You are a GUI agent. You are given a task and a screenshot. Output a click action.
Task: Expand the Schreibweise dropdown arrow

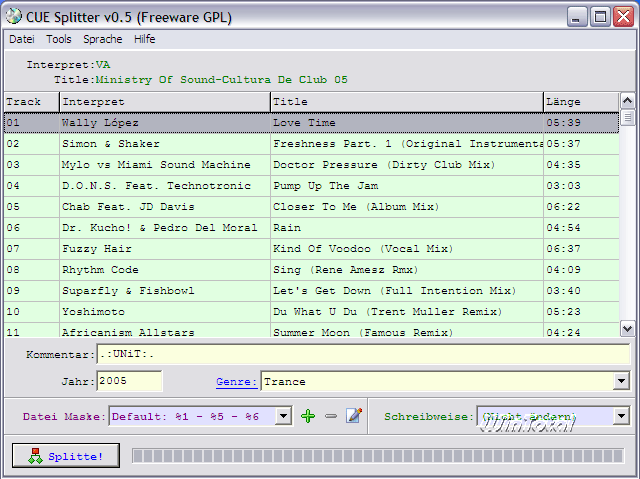point(621,416)
